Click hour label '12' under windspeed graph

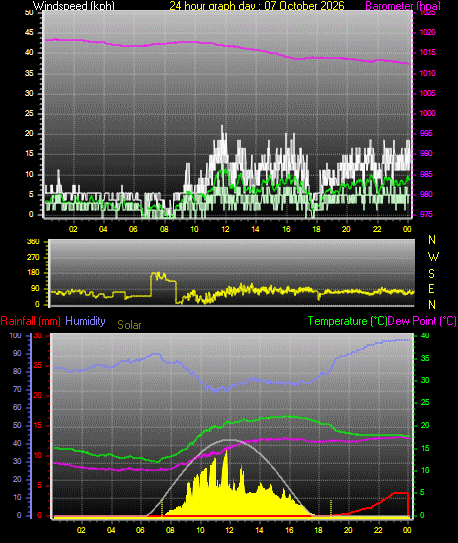click(x=225, y=229)
